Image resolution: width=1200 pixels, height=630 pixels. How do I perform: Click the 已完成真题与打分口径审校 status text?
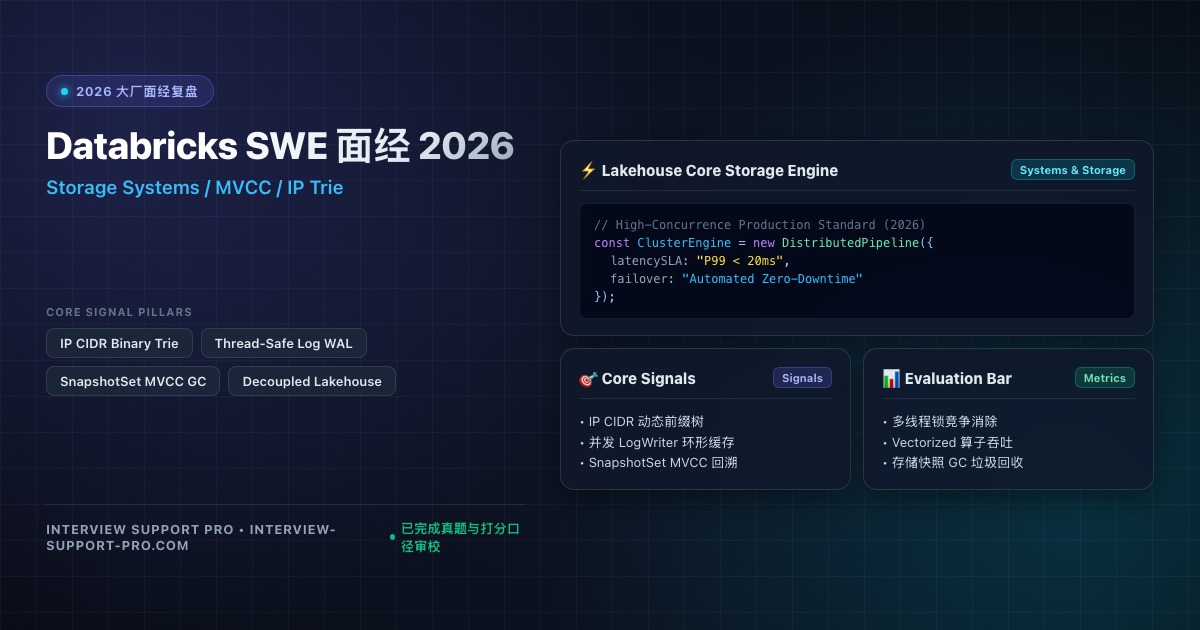tap(461, 537)
